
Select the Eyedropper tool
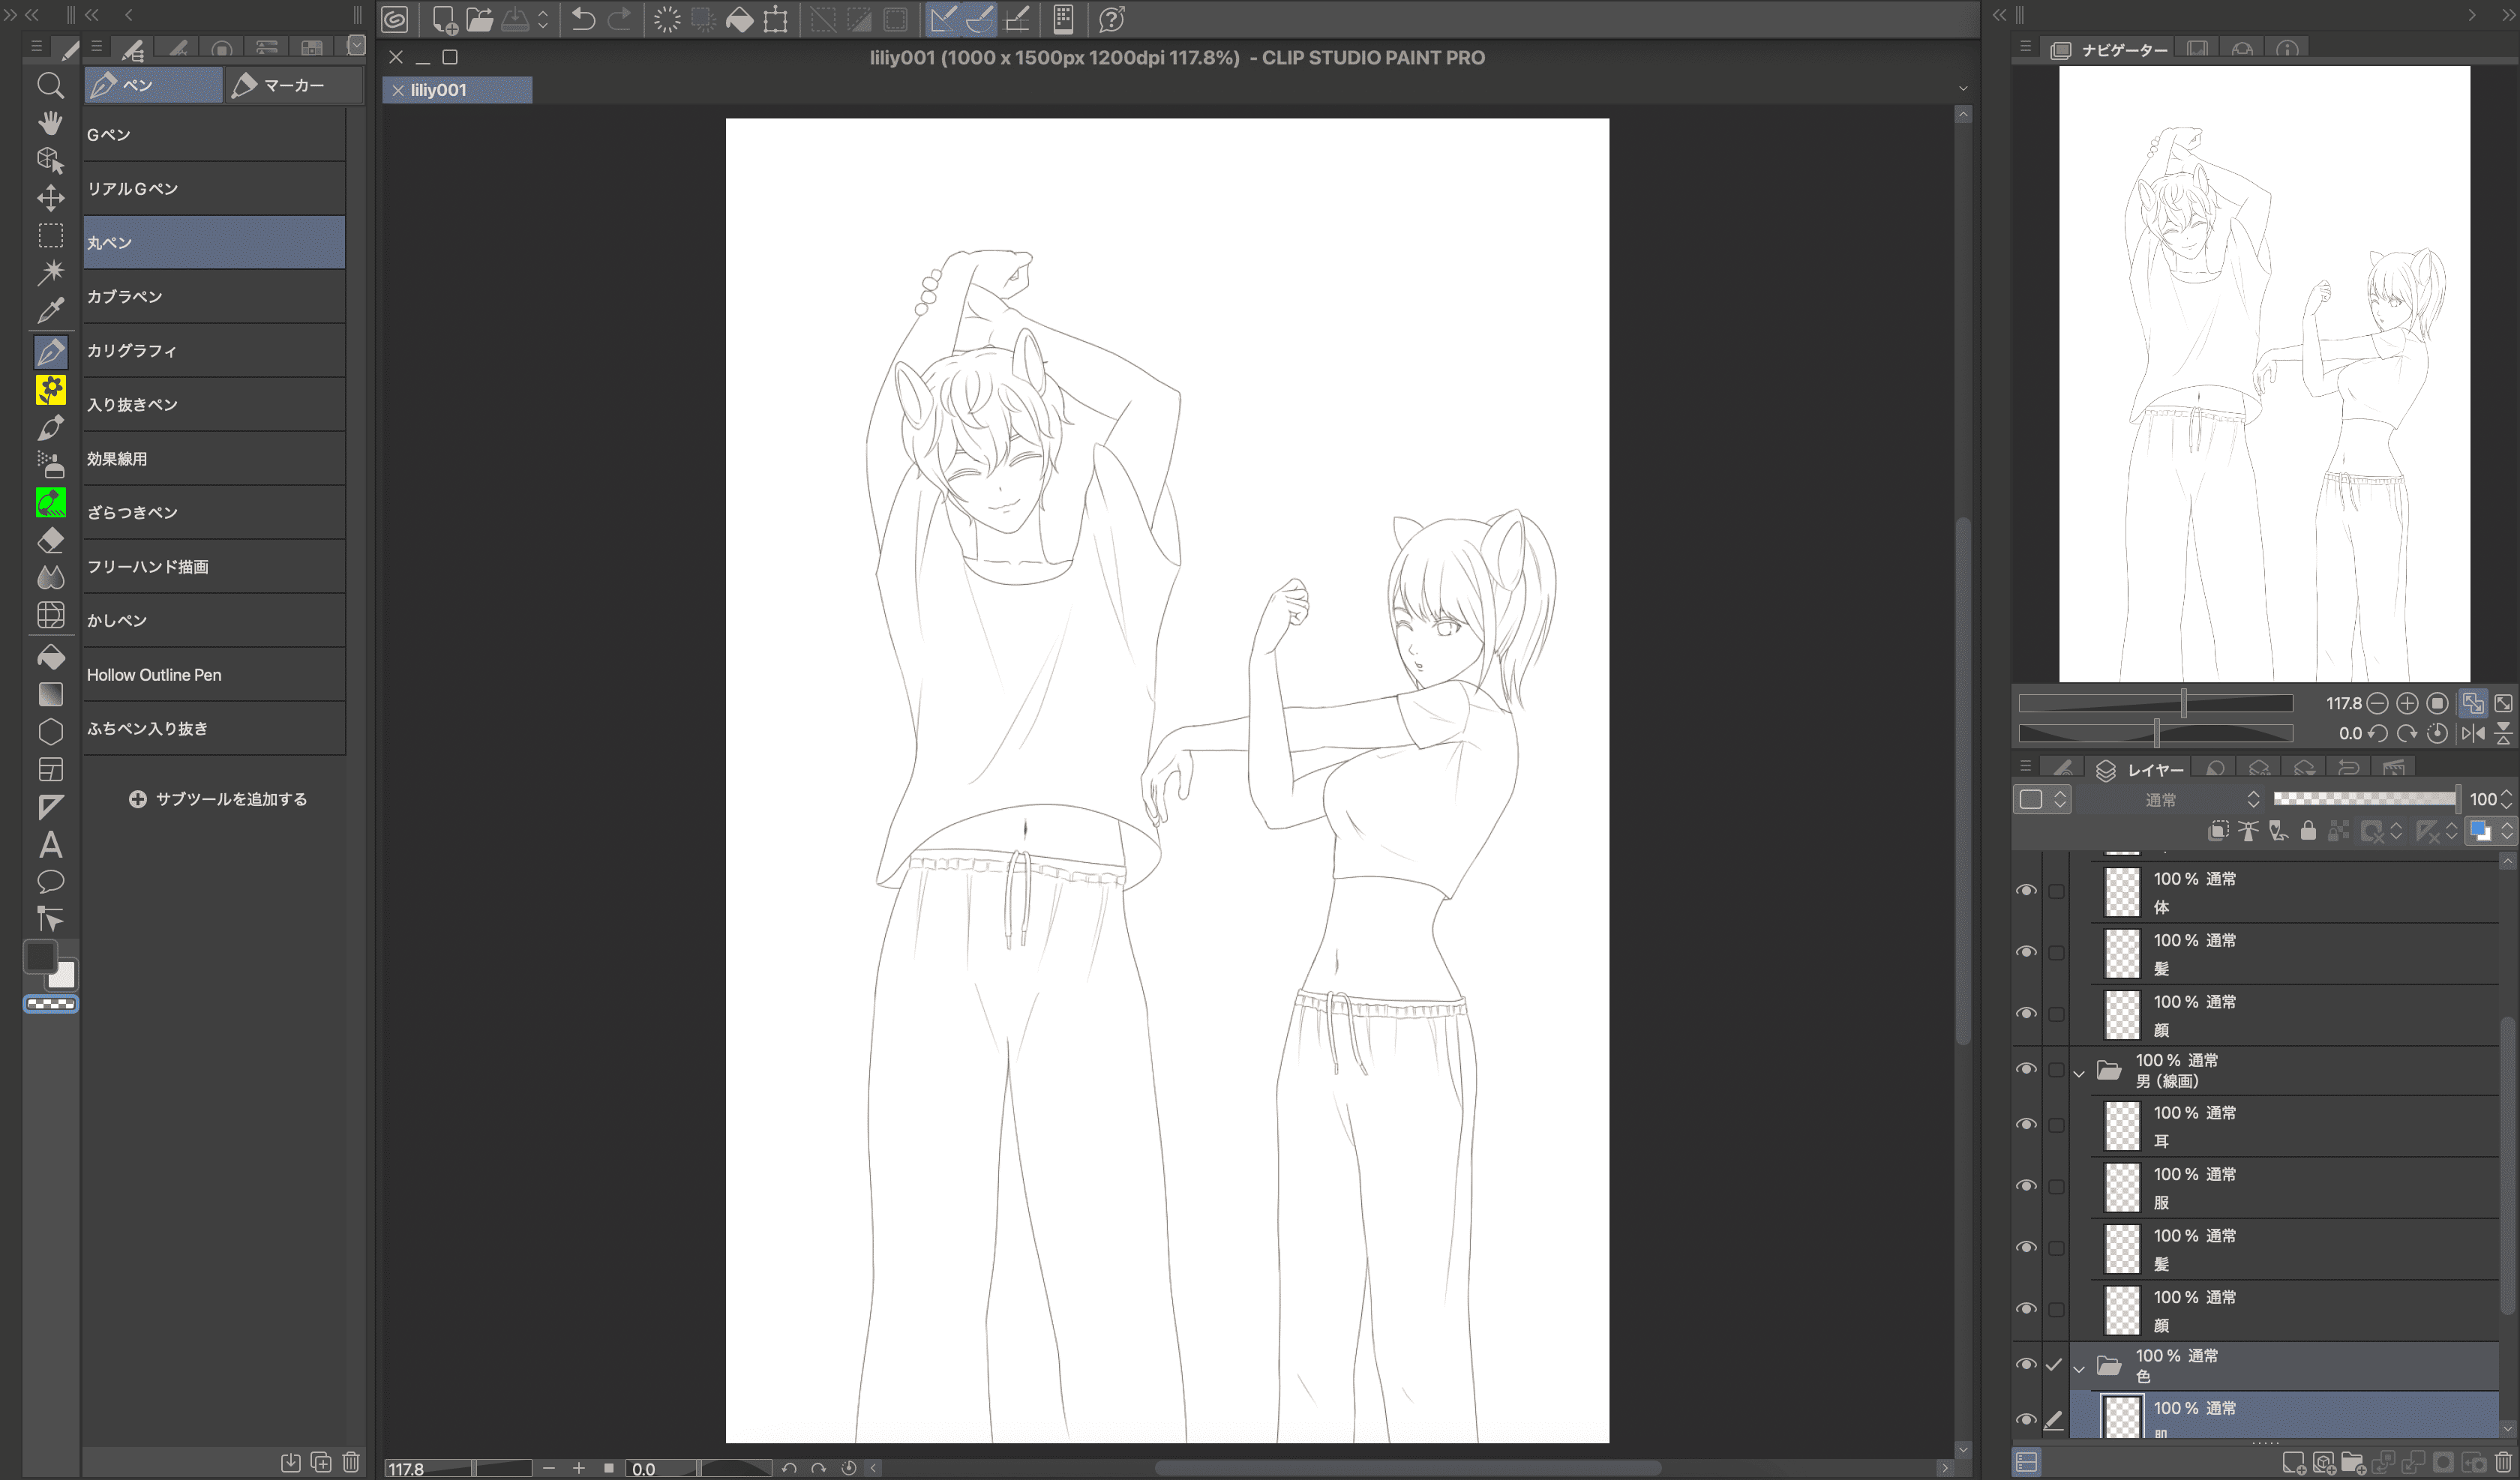(50, 310)
